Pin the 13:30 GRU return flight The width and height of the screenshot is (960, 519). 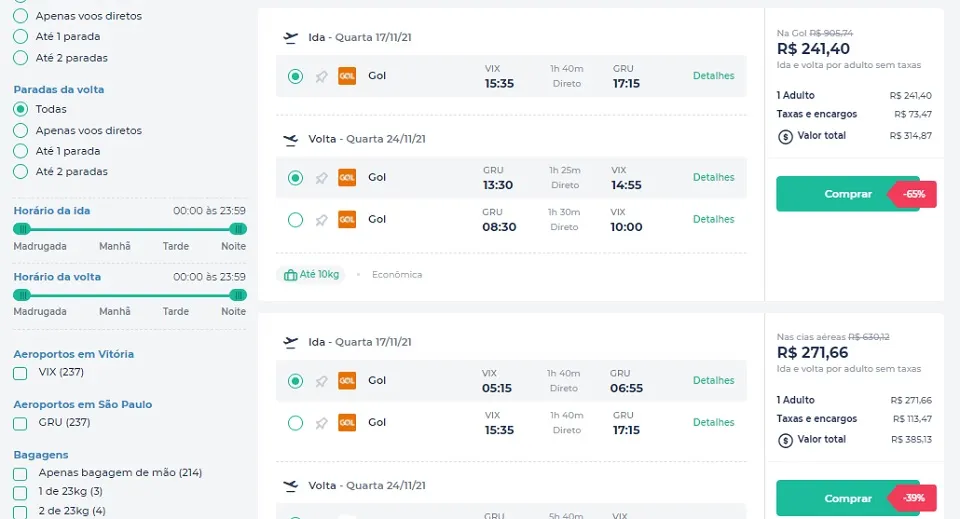tap(321, 178)
